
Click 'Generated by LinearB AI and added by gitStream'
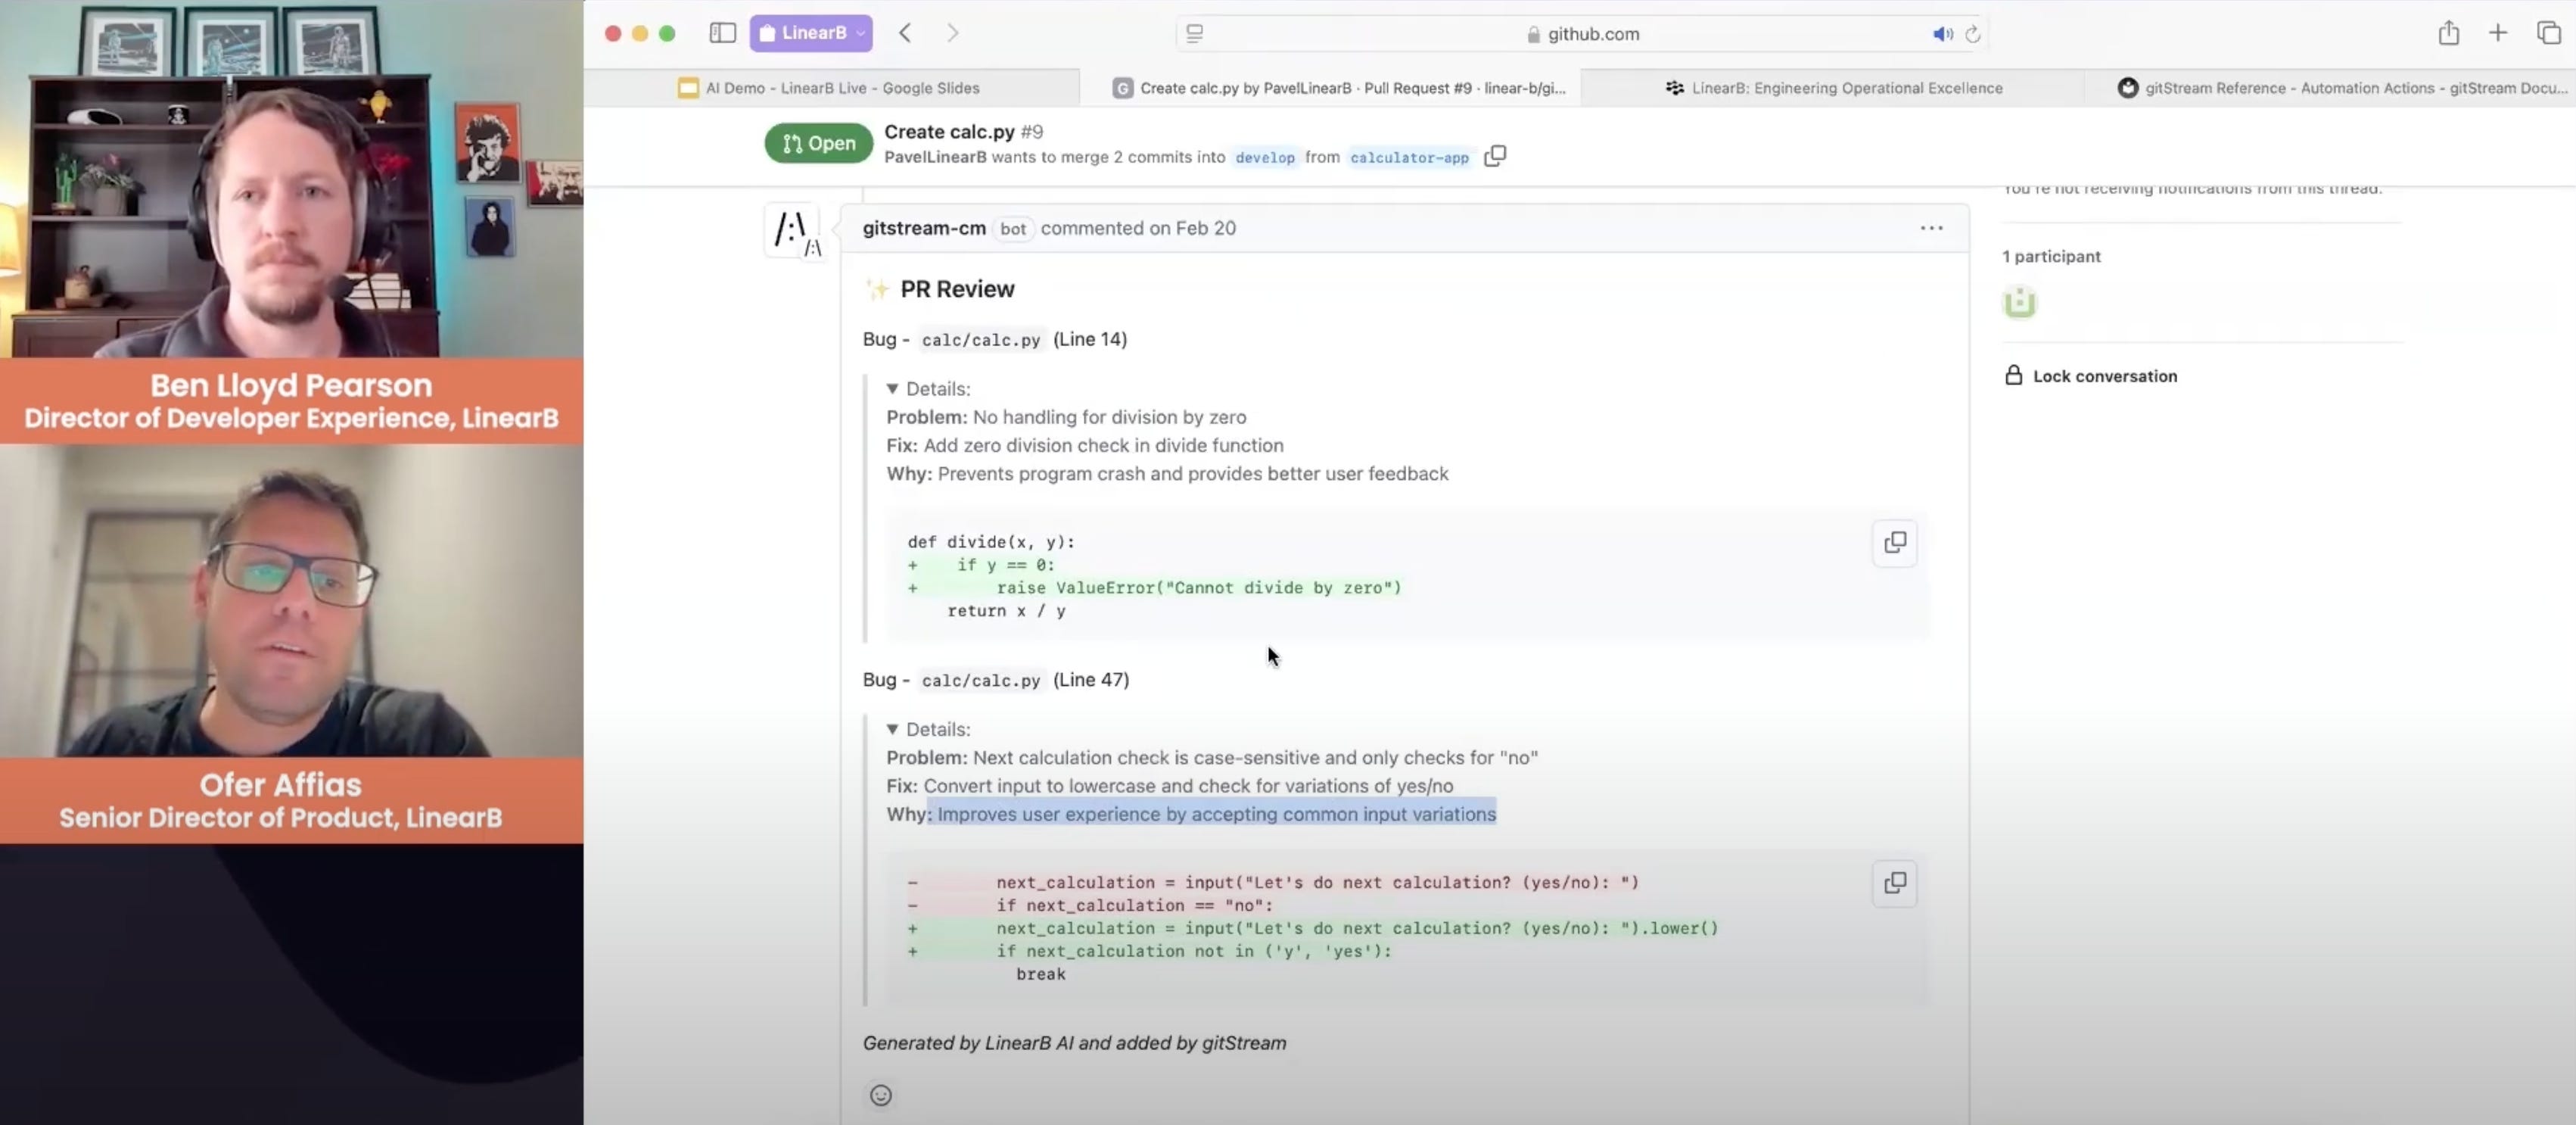coord(1074,1043)
